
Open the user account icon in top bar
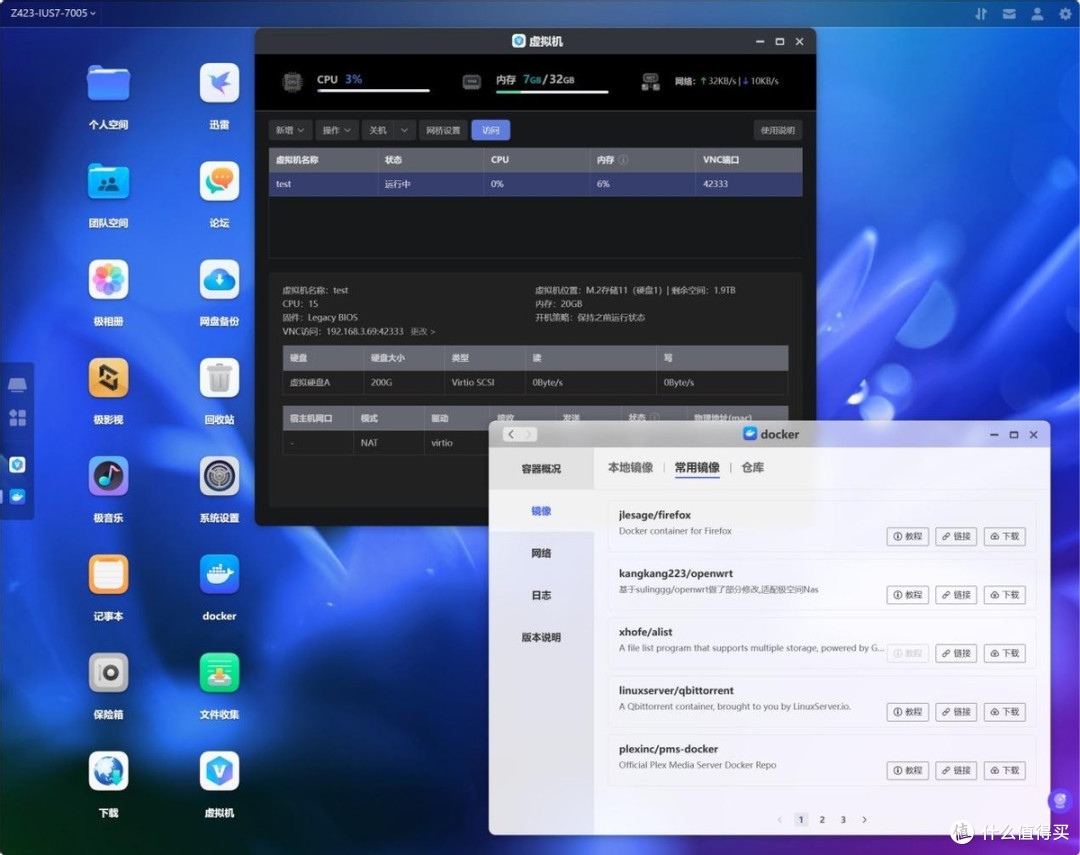(1037, 14)
